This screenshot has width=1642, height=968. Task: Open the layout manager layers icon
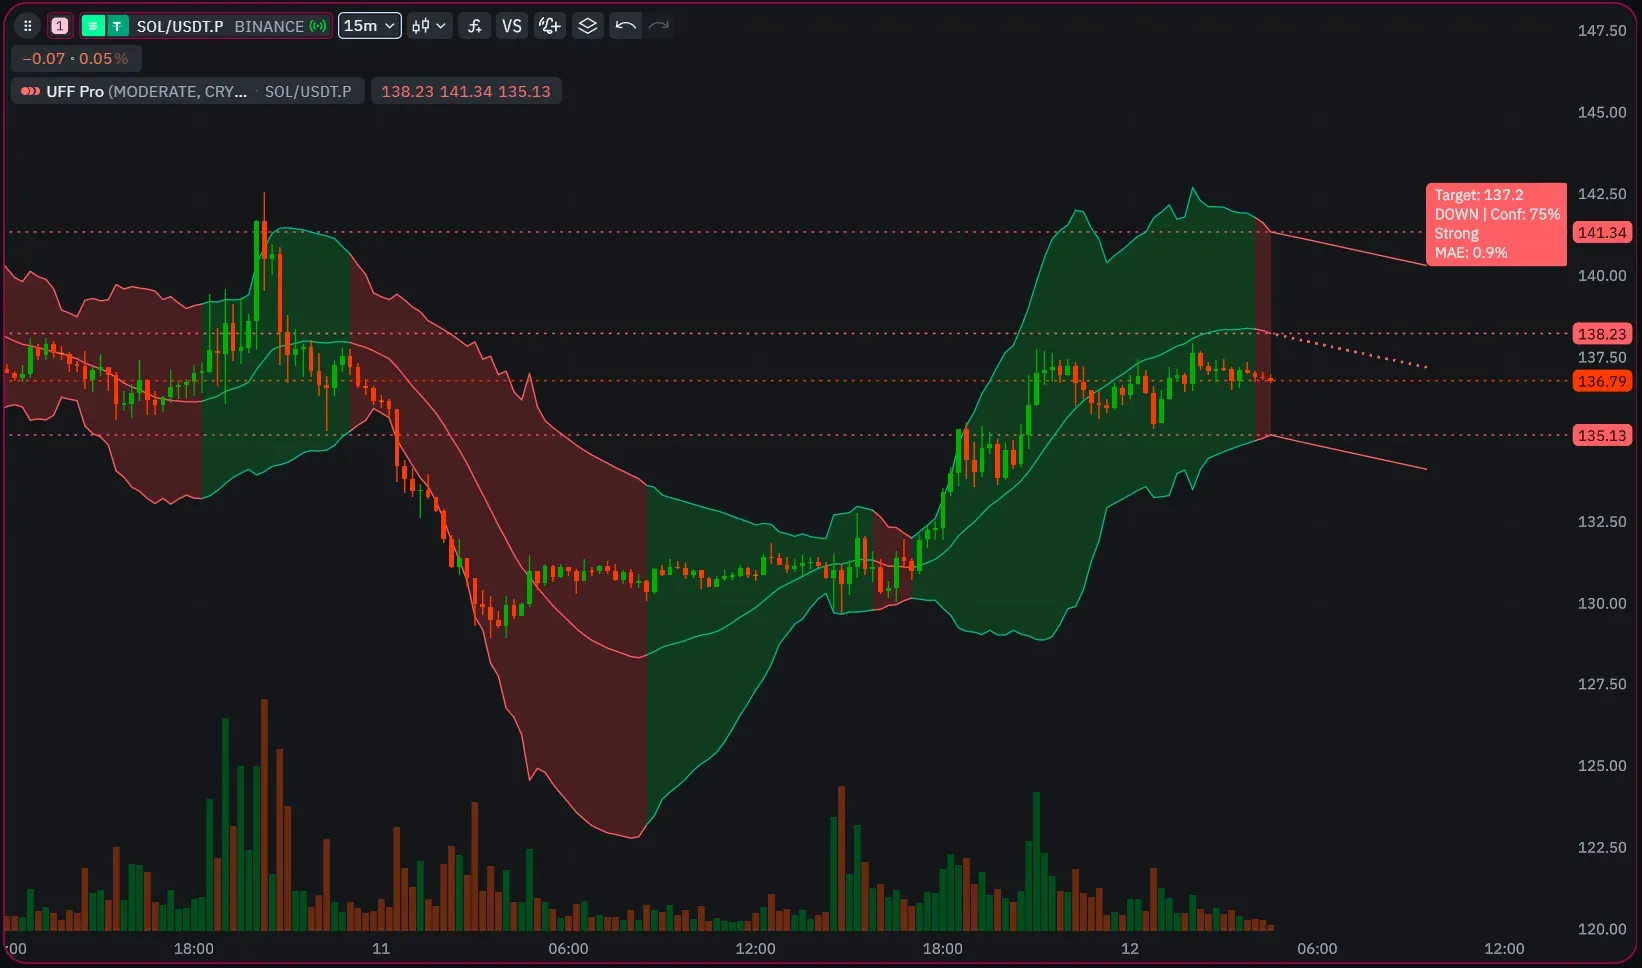pos(587,26)
